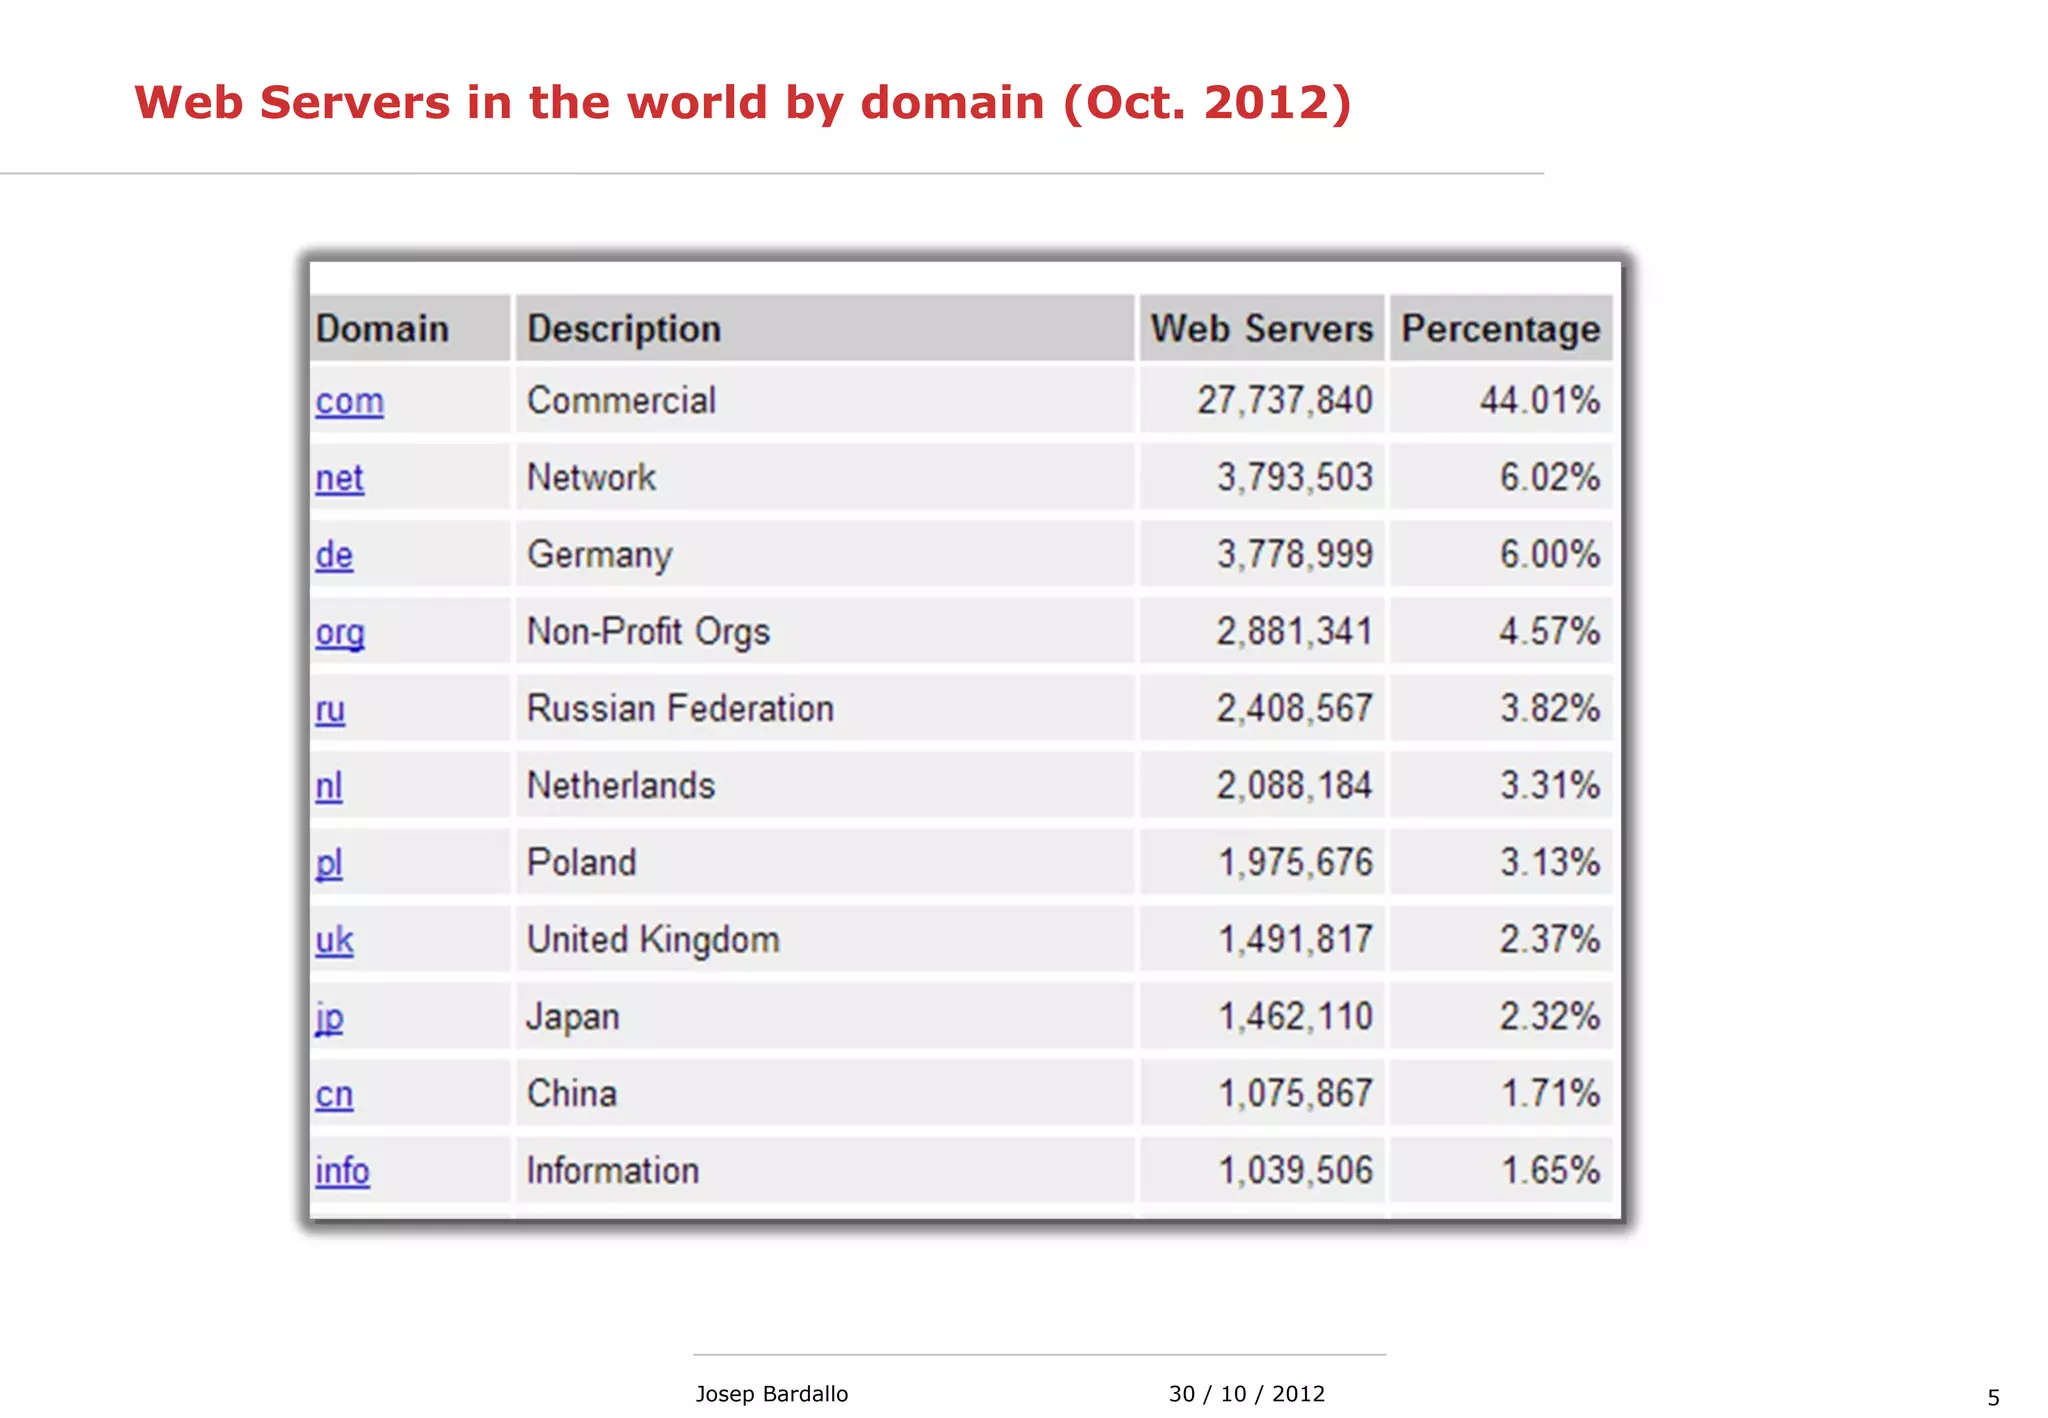Select the China description cell

[x=825, y=1093]
